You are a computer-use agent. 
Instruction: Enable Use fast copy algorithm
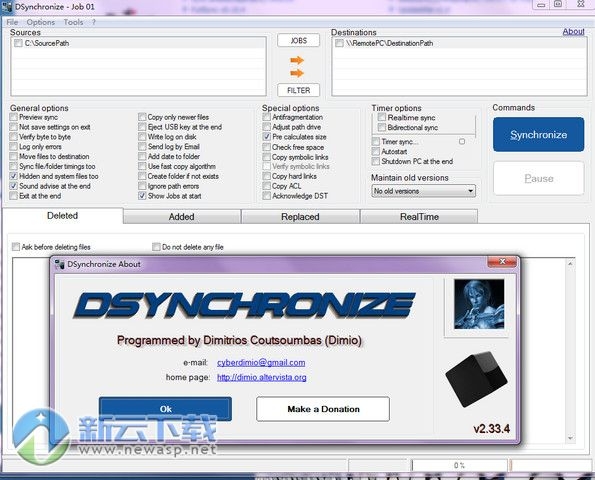142,166
